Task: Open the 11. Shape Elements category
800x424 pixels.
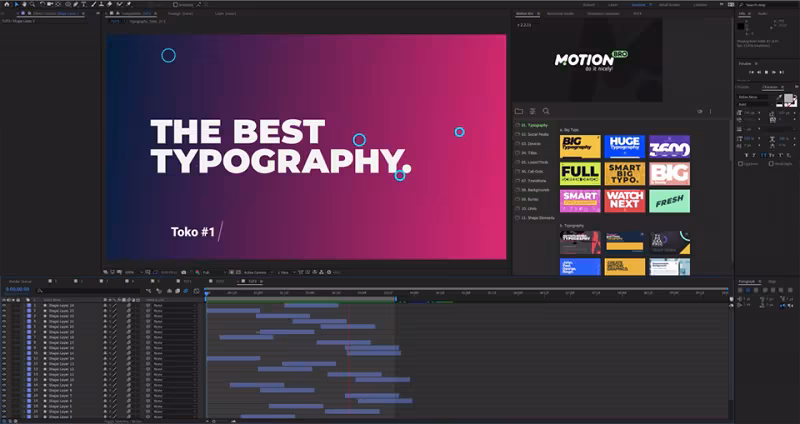Action: click(x=537, y=218)
